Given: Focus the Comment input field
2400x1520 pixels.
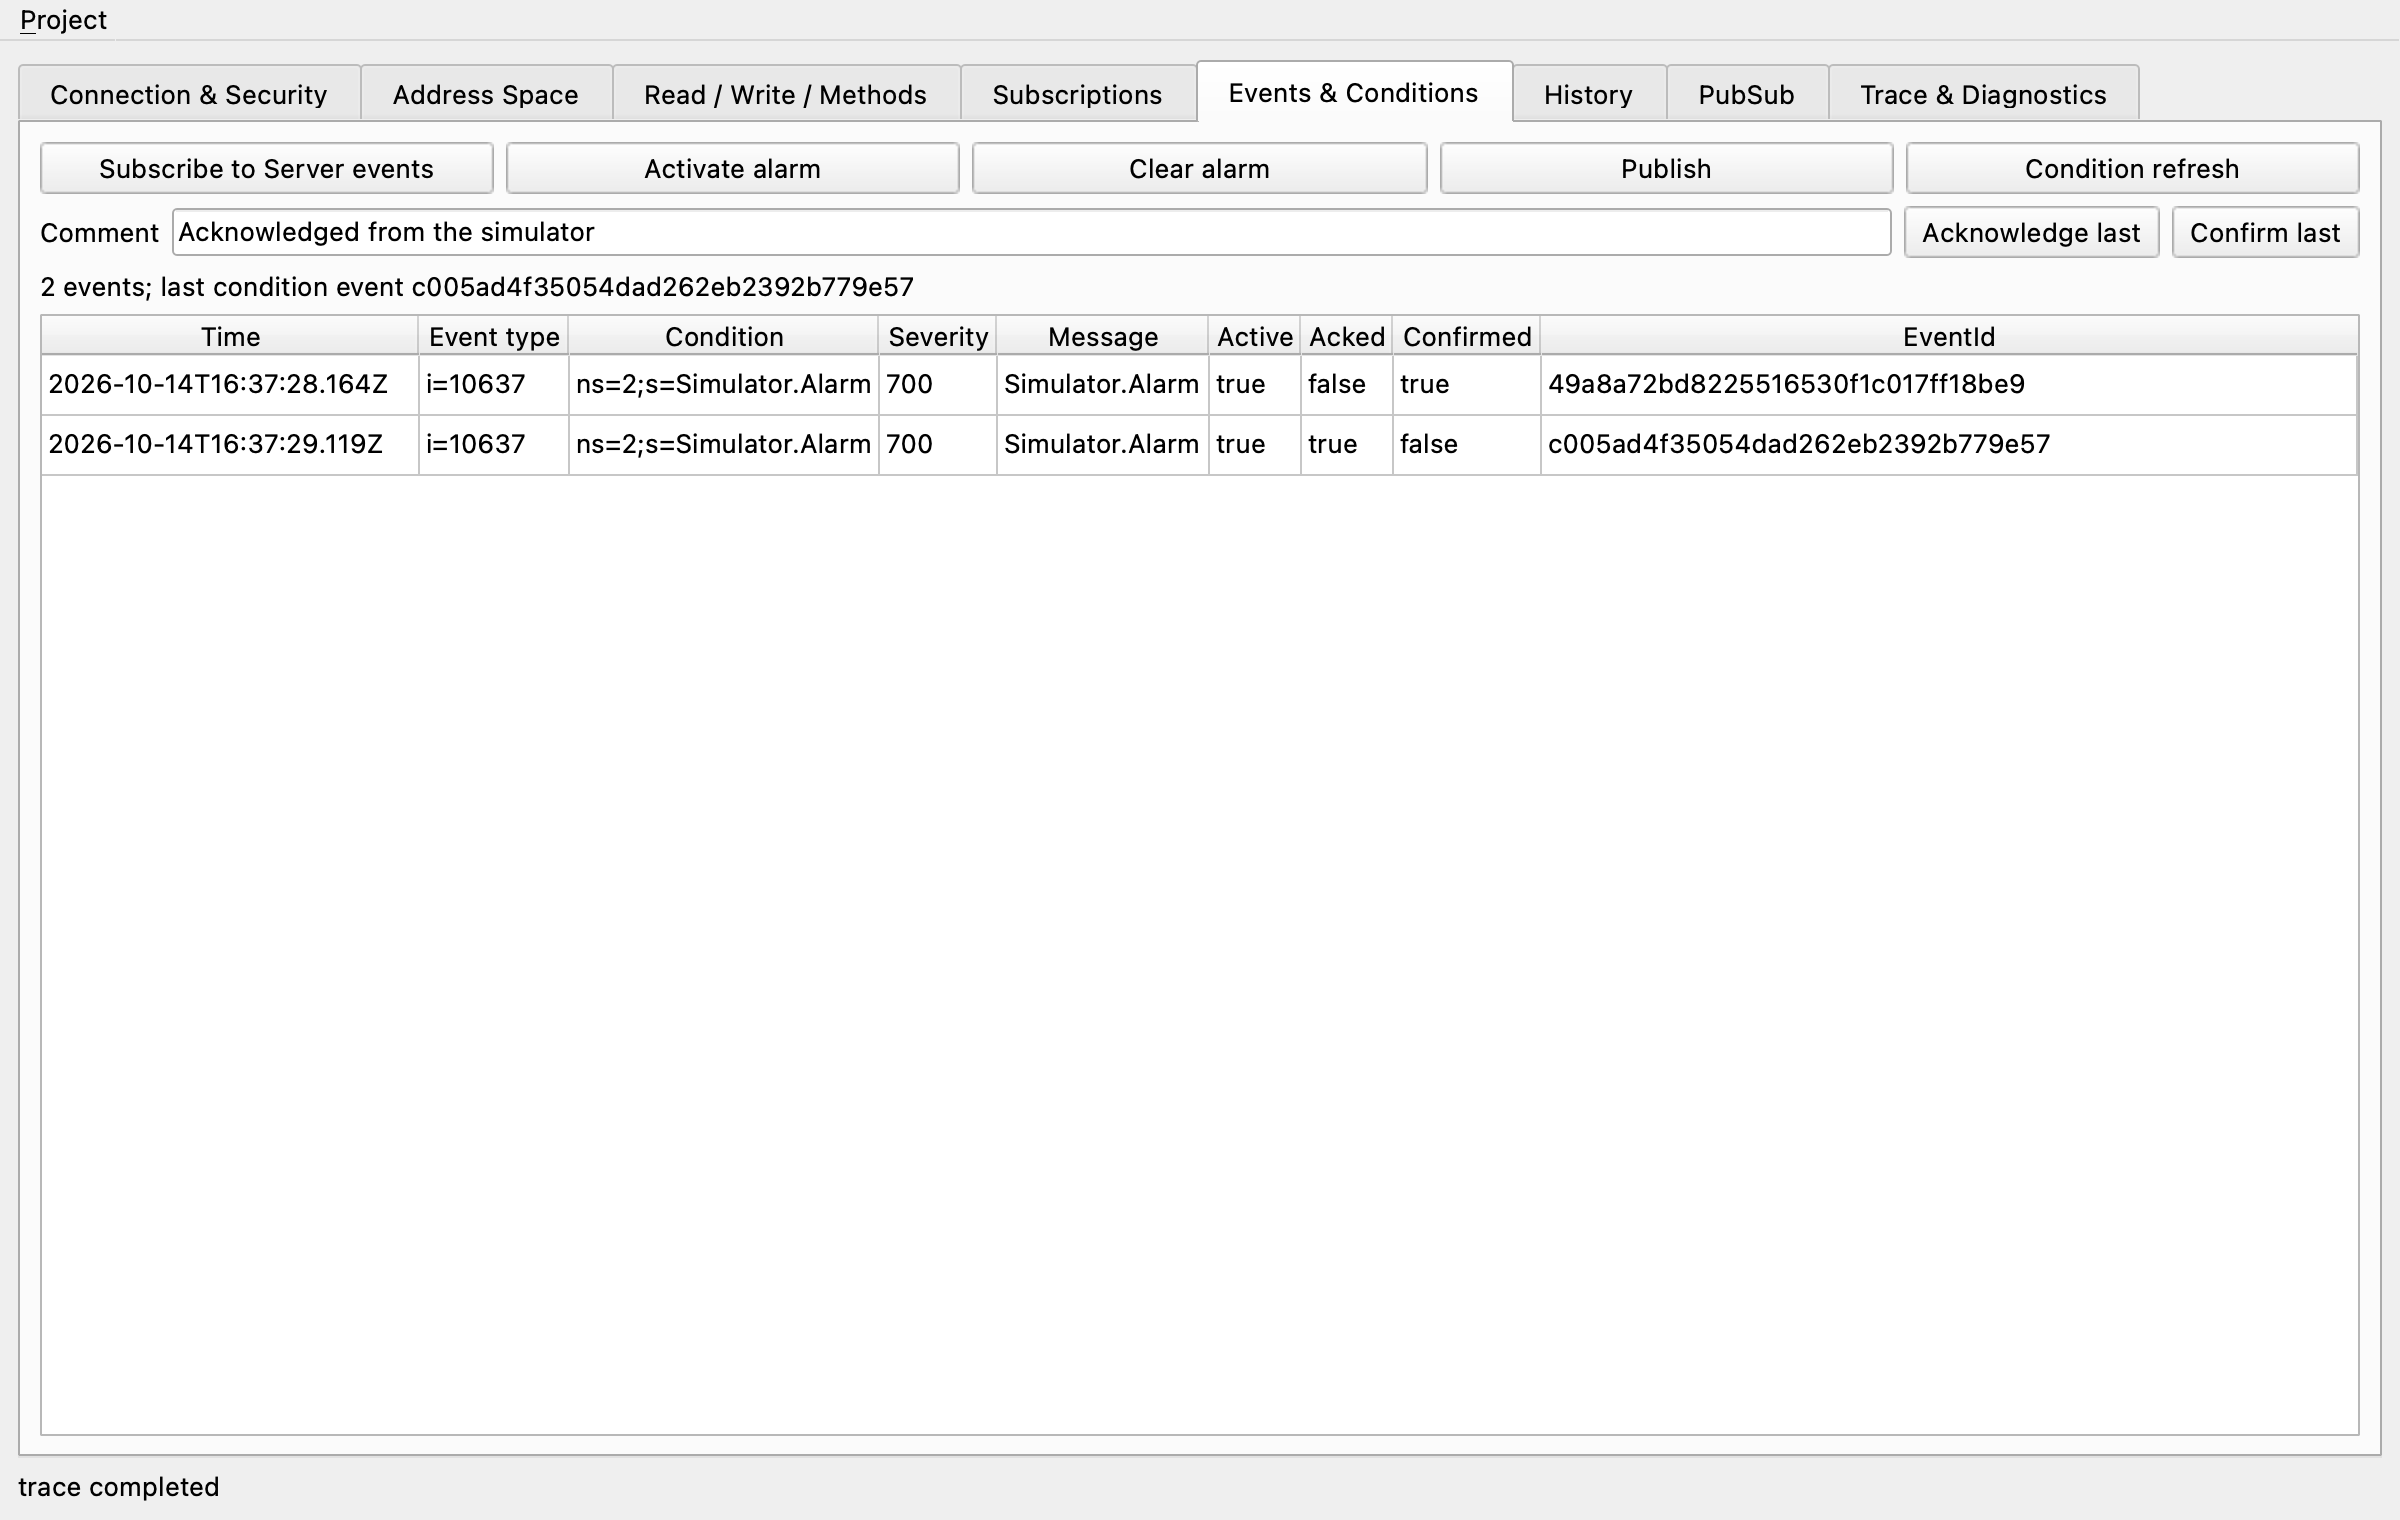Looking at the screenshot, I should pos(1031,232).
